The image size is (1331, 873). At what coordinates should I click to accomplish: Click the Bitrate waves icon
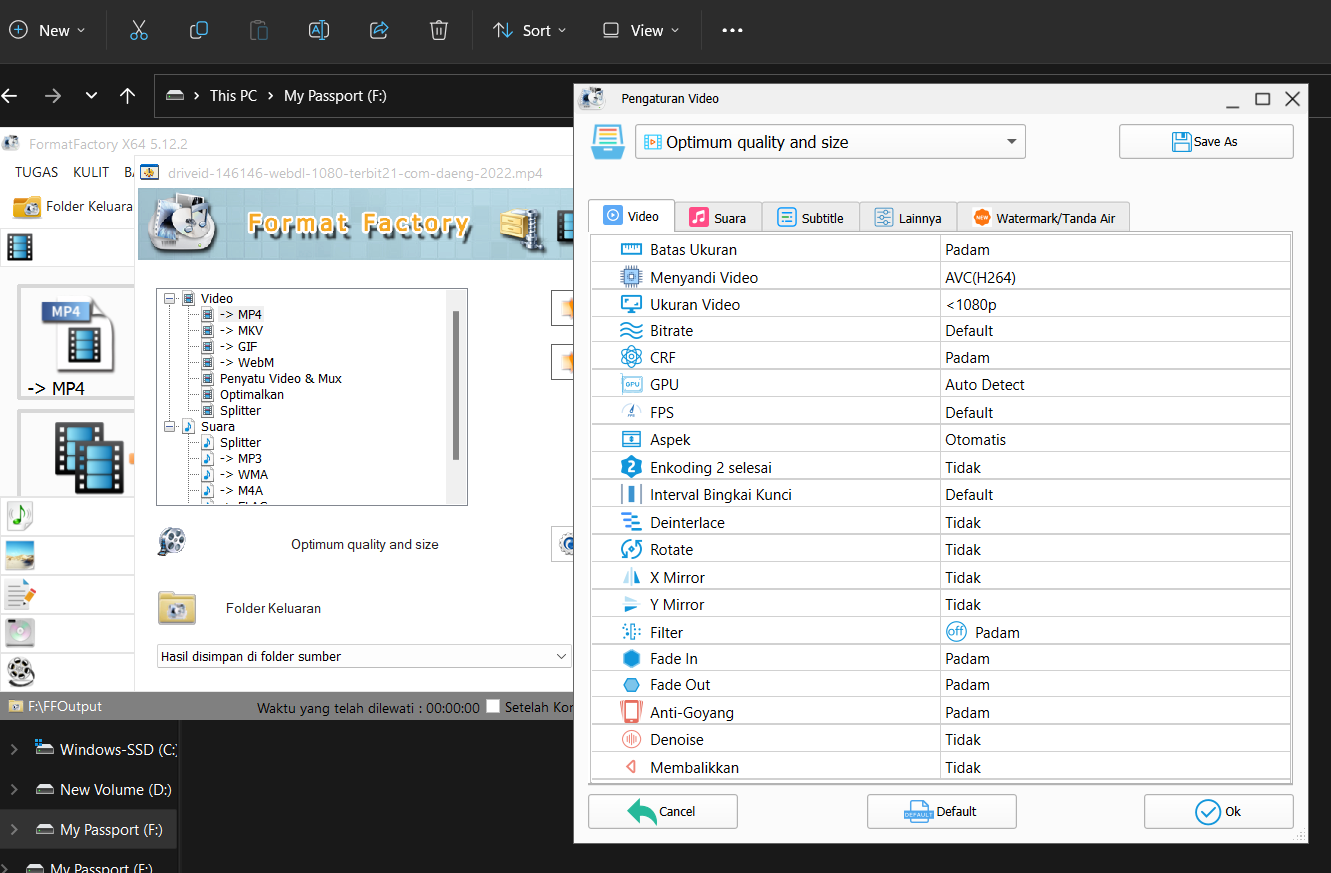[631, 330]
